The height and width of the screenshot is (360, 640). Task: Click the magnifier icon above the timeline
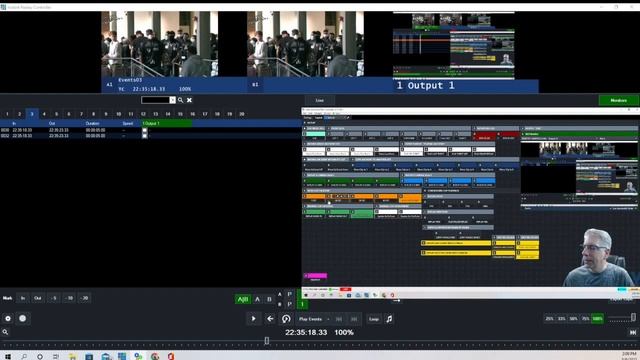[x=5, y=332]
